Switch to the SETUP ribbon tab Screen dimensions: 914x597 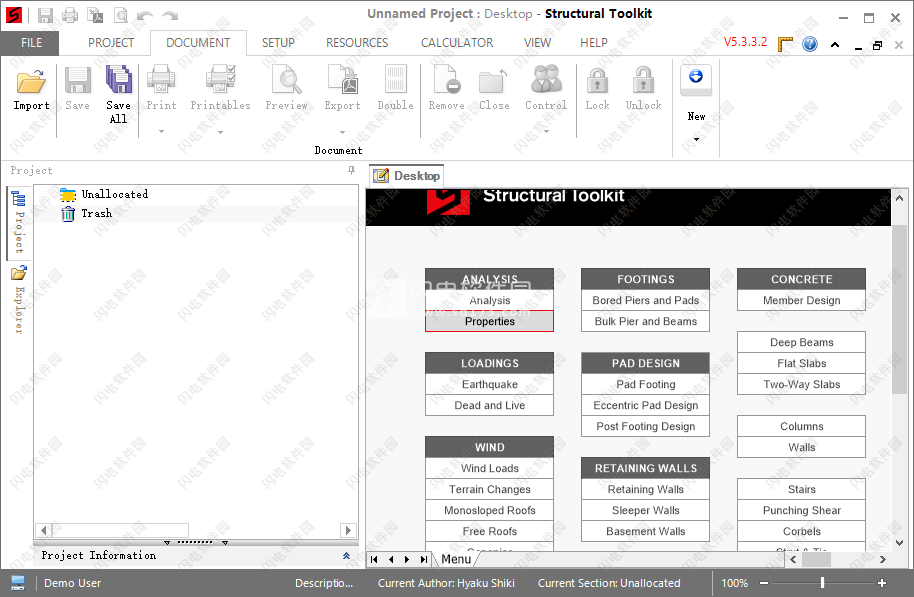[x=278, y=43]
